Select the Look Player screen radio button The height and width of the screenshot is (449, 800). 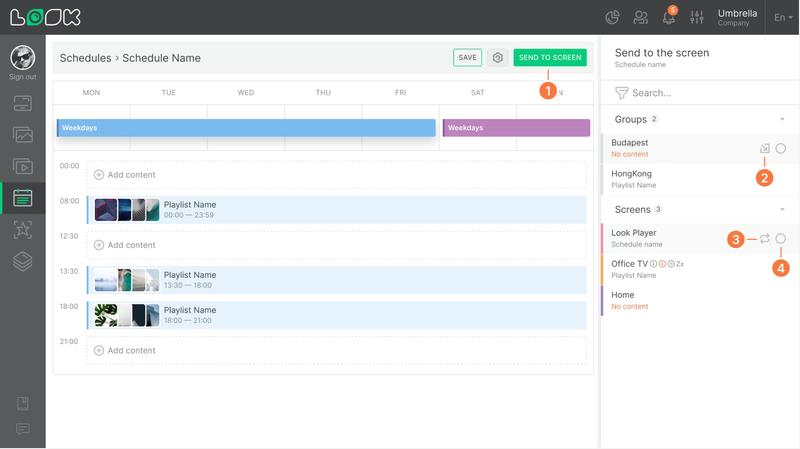[x=781, y=238]
